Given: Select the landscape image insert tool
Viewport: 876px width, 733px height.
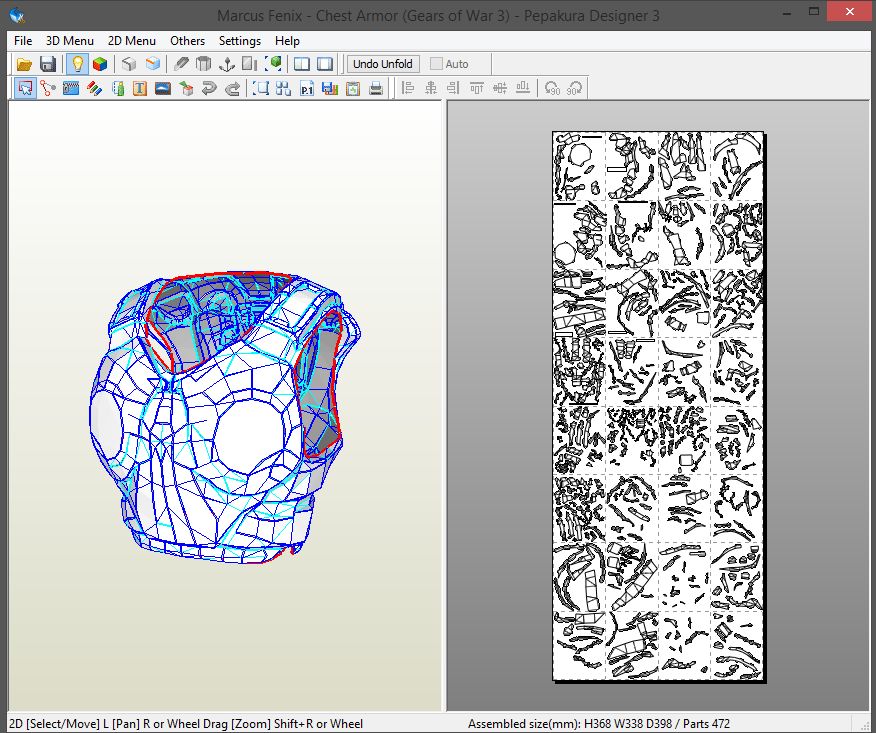Looking at the screenshot, I should point(163,88).
